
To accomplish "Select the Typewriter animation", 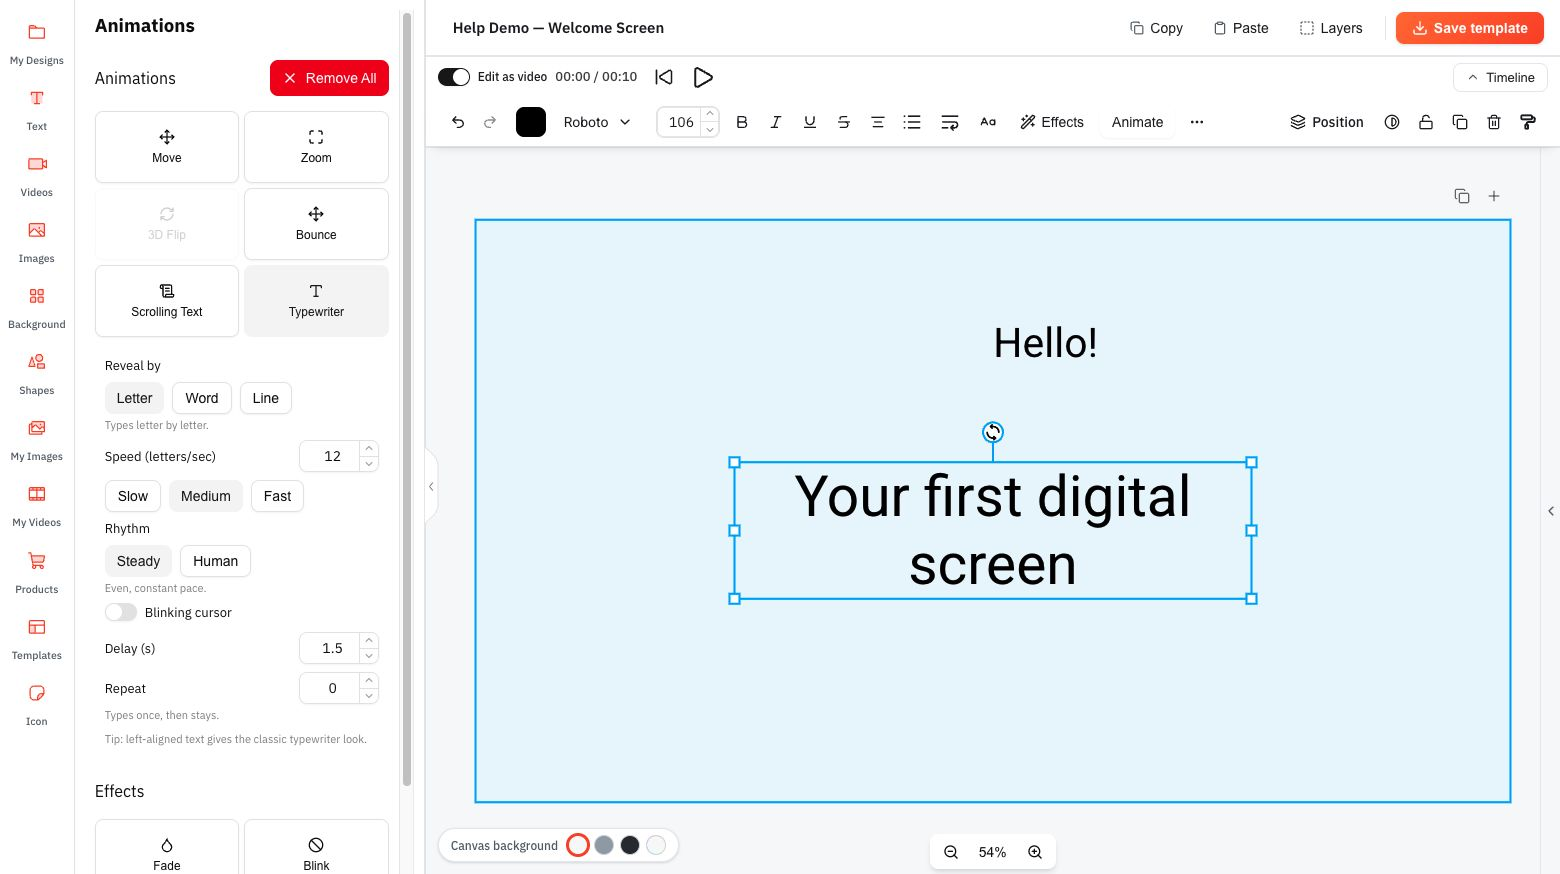I will coord(316,301).
